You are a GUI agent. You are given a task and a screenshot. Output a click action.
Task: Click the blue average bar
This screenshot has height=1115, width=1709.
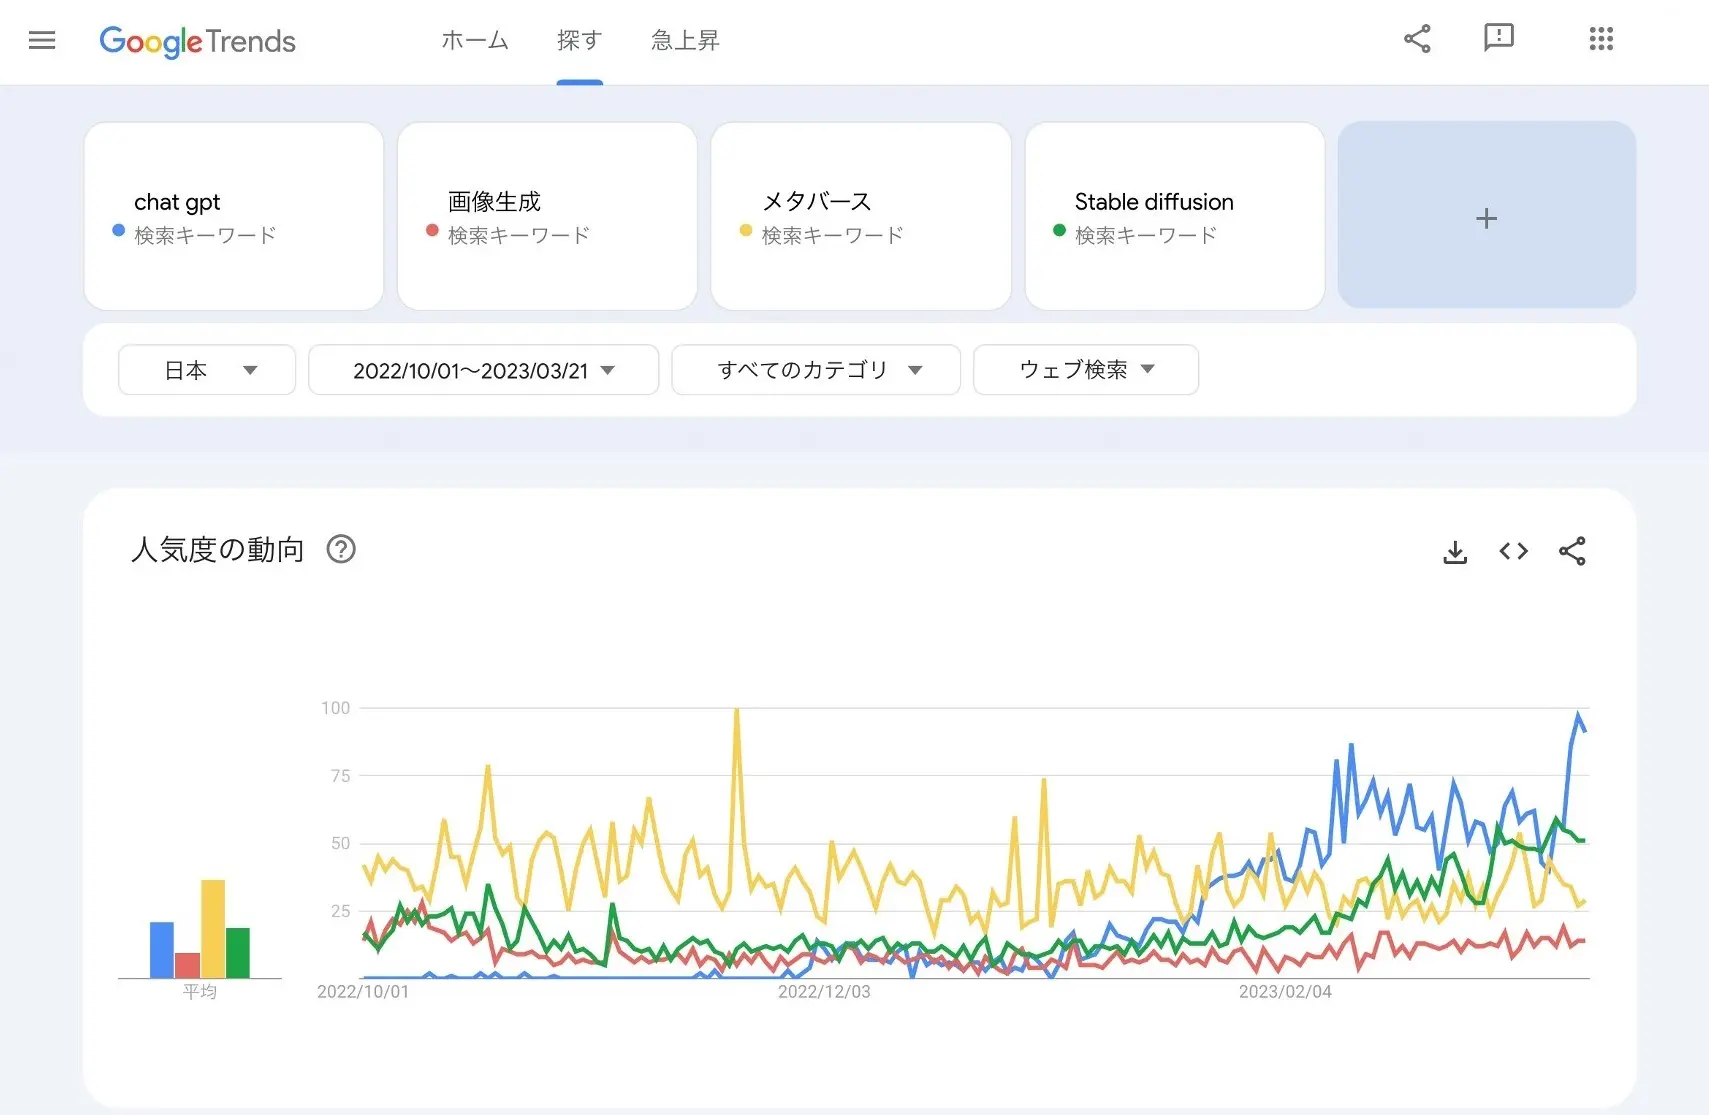[x=162, y=950]
